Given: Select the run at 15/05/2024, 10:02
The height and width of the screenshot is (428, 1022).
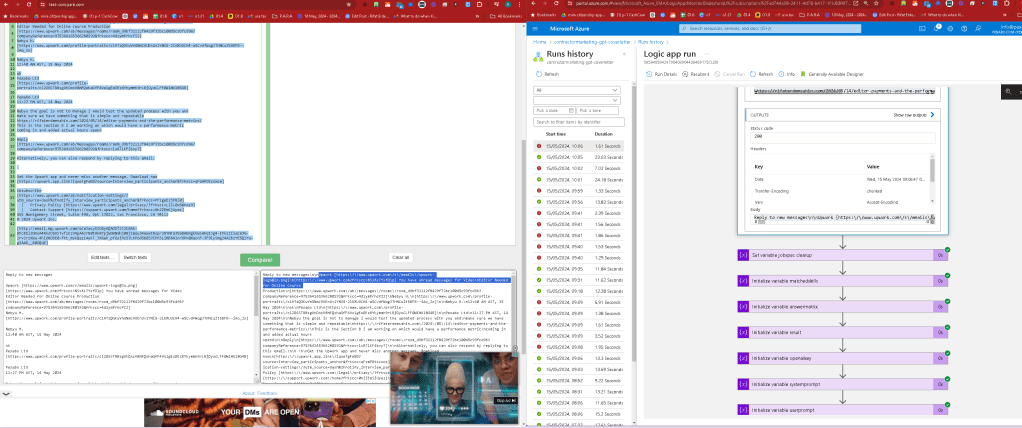Looking at the screenshot, I should (580, 168).
